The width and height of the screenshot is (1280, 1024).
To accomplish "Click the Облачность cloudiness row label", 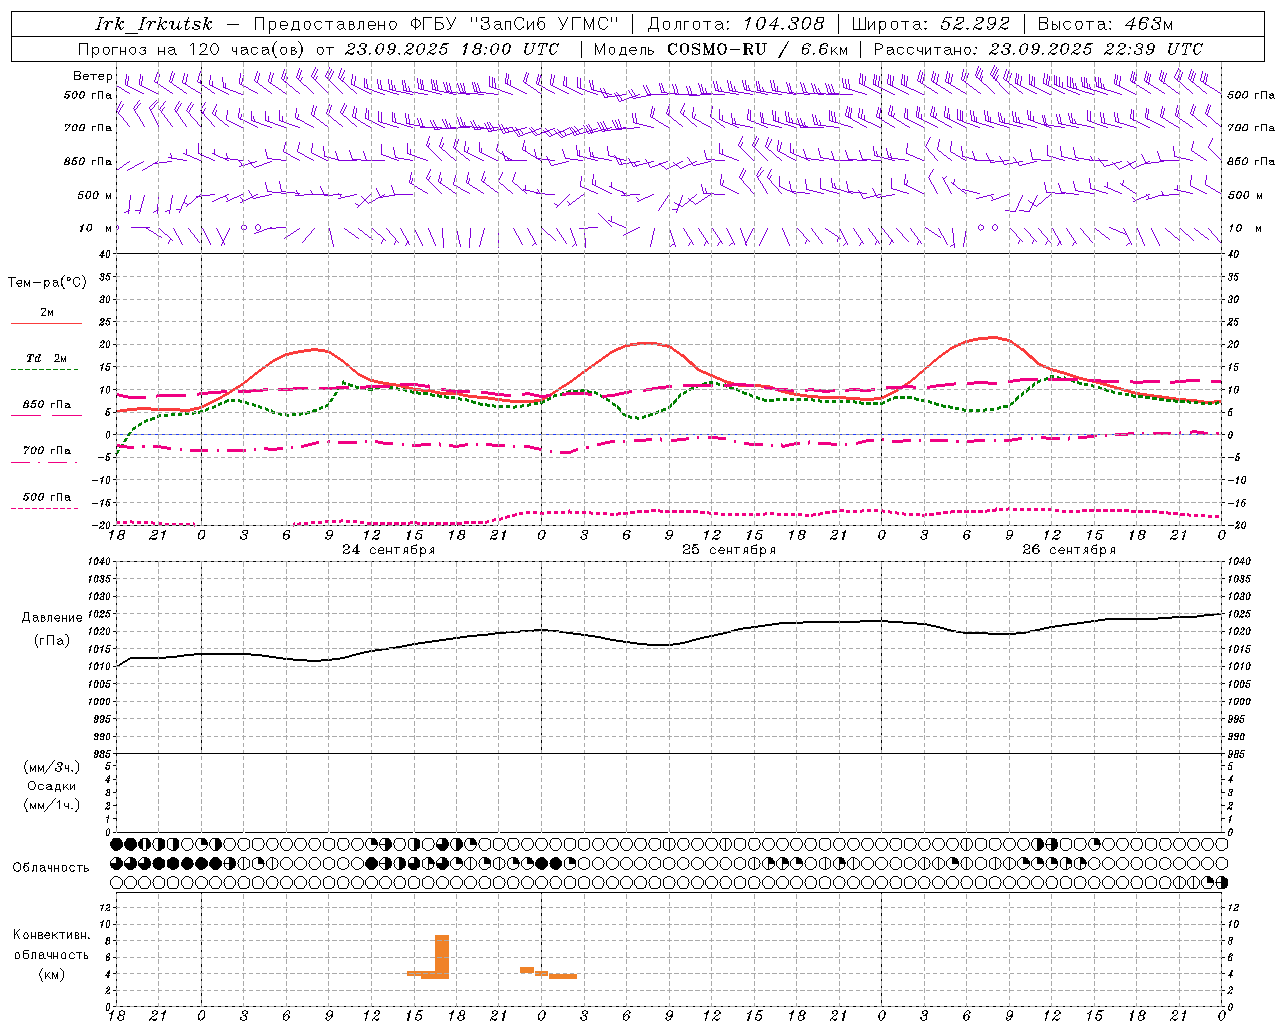I will 51,868.
